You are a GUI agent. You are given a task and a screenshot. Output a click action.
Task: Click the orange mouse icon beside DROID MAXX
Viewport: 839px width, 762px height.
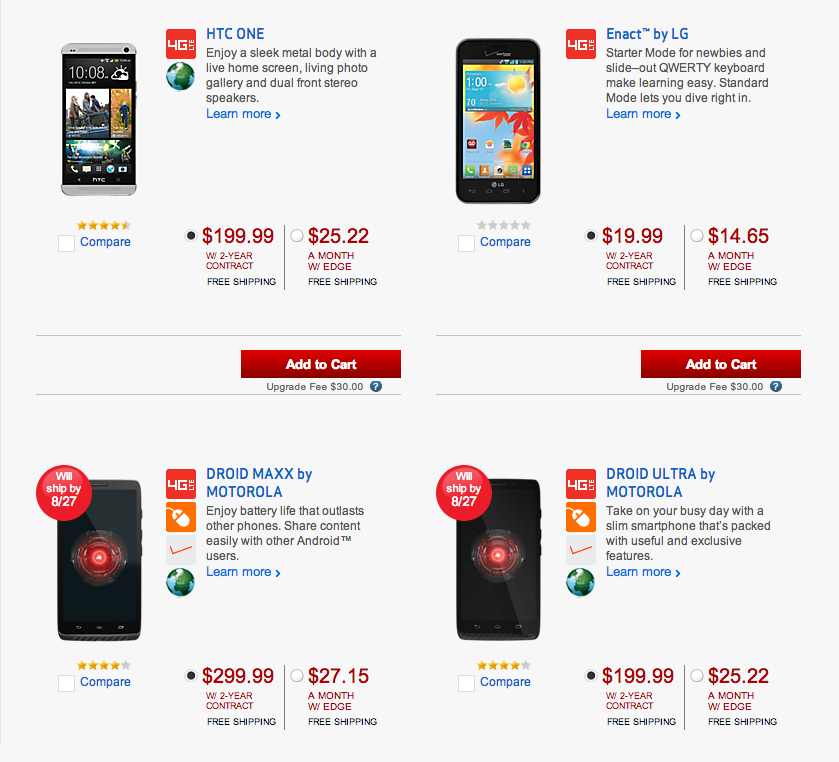click(x=181, y=517)
